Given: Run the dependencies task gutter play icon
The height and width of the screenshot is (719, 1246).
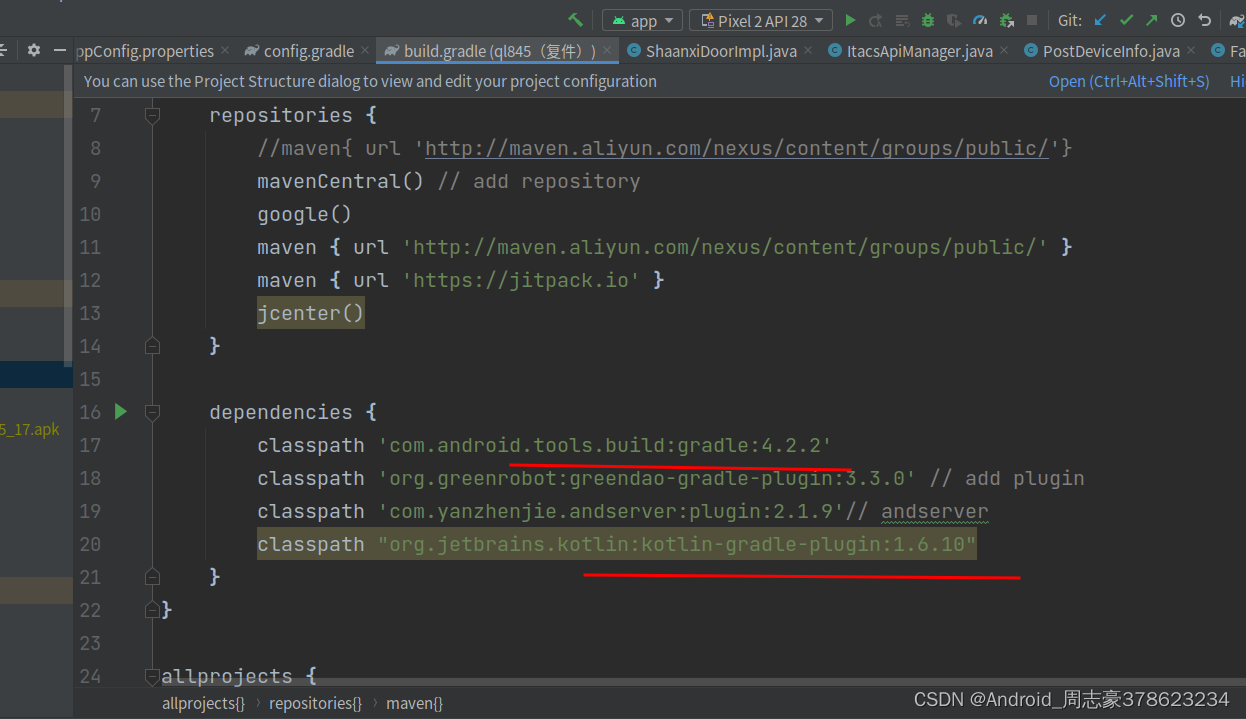Looking at the screenshot, I should [121, 411].
